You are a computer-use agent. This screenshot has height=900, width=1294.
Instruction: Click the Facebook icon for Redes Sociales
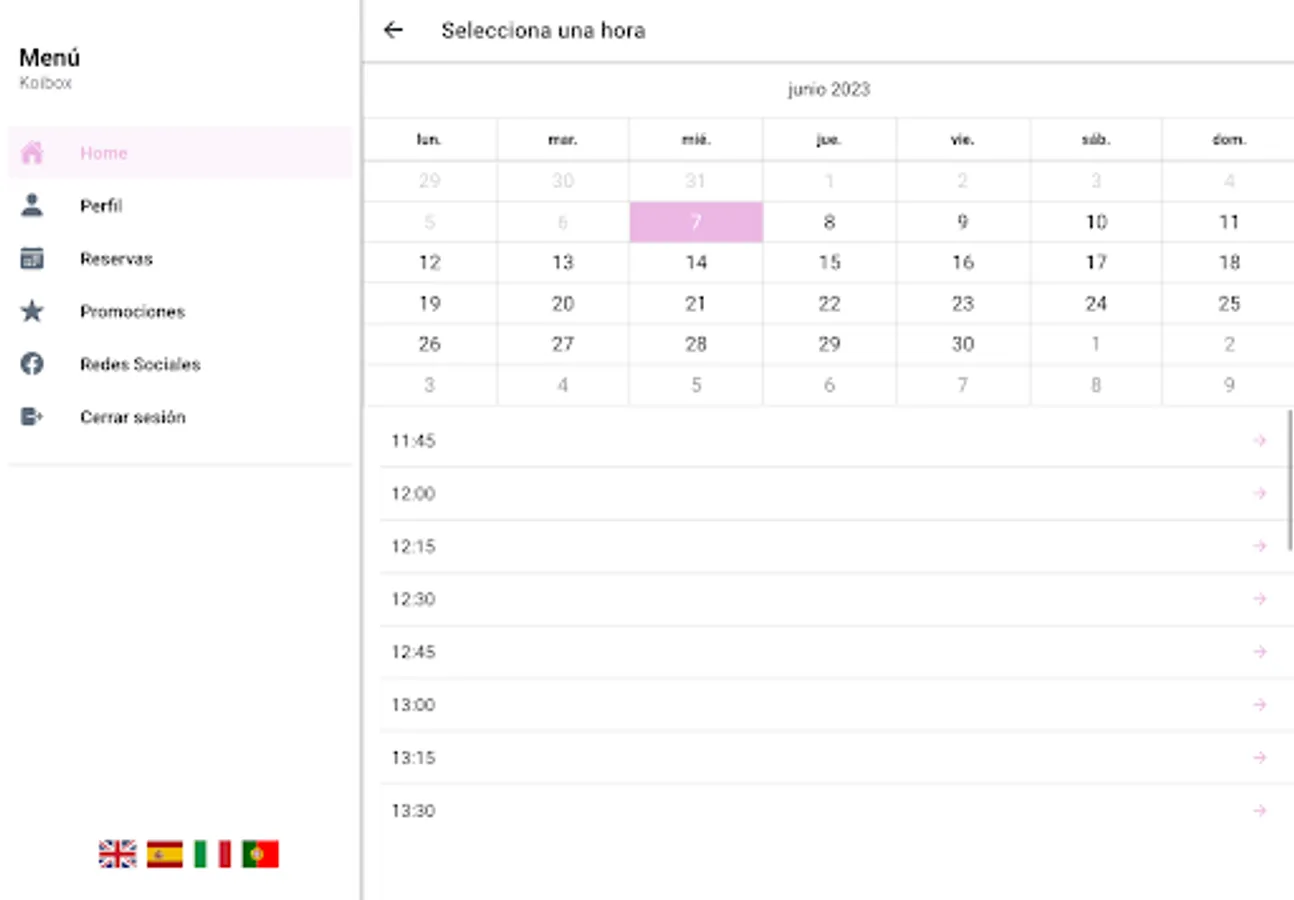[32, 364]
